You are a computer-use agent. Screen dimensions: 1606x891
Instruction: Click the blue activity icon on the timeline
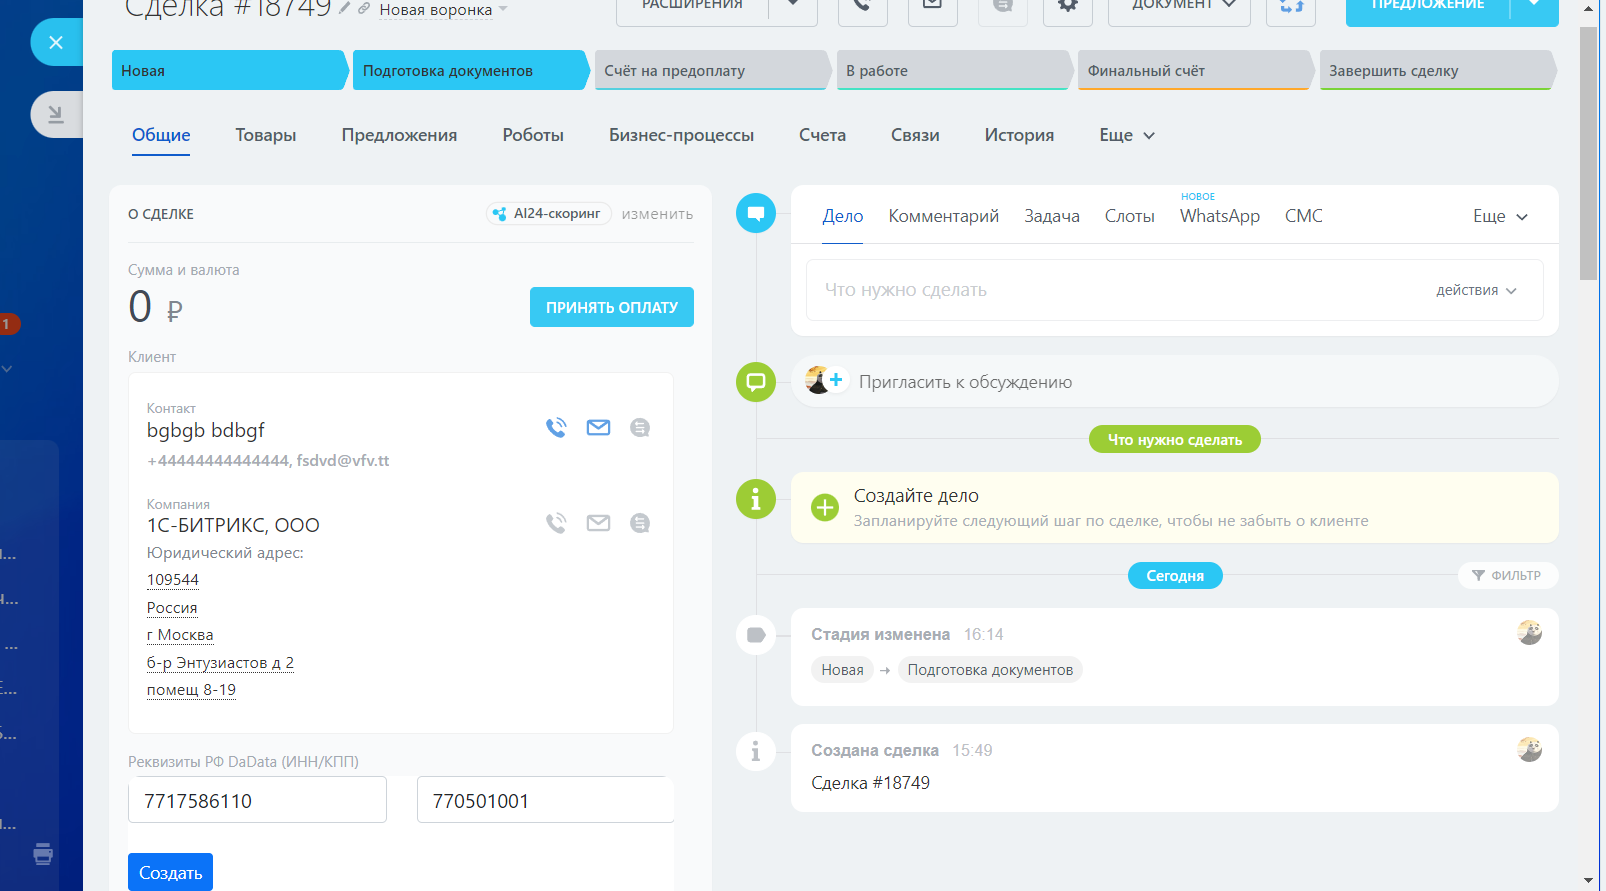click(756, 213)
